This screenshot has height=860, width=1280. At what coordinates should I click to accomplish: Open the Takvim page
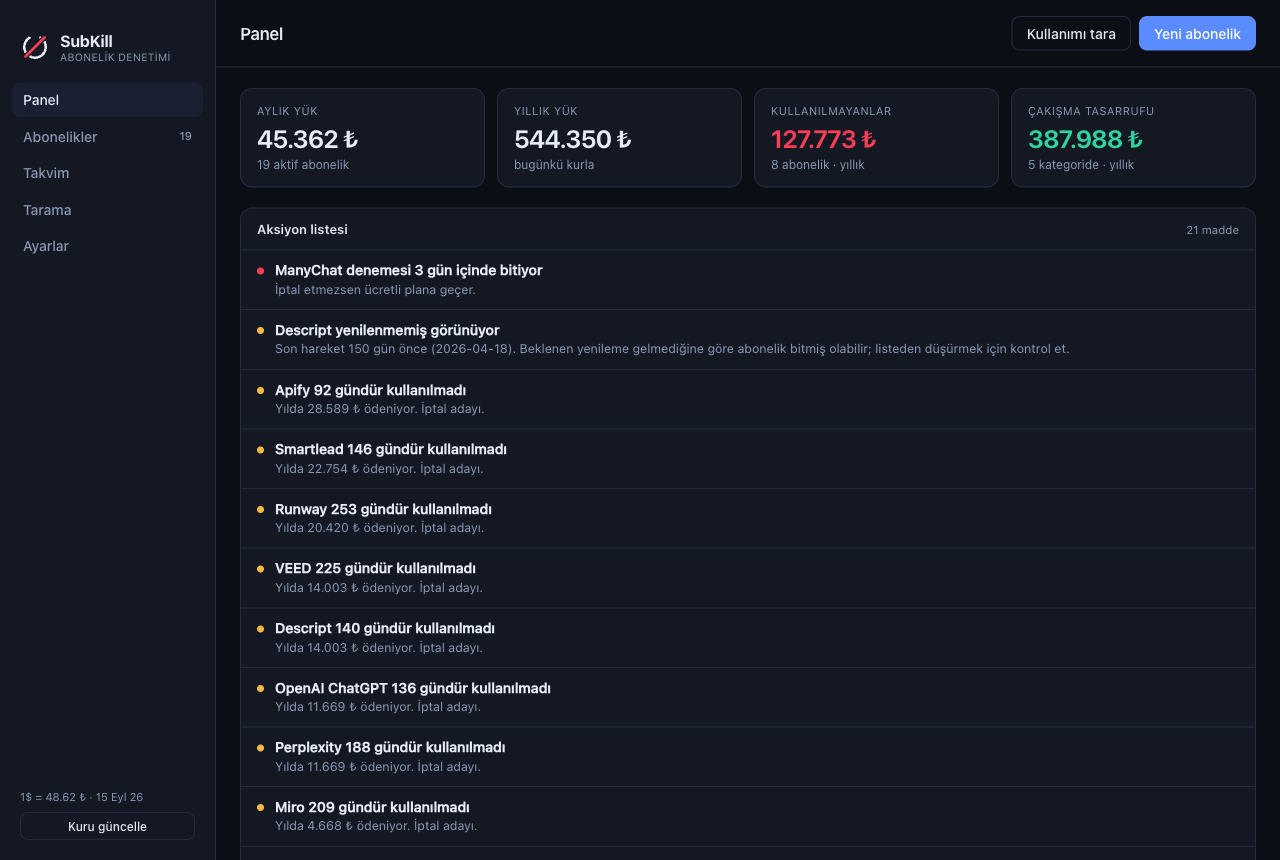[x=107, y=173]
